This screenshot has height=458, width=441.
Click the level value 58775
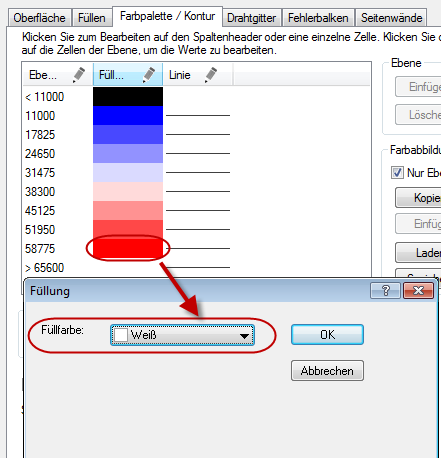coord(40,249)
